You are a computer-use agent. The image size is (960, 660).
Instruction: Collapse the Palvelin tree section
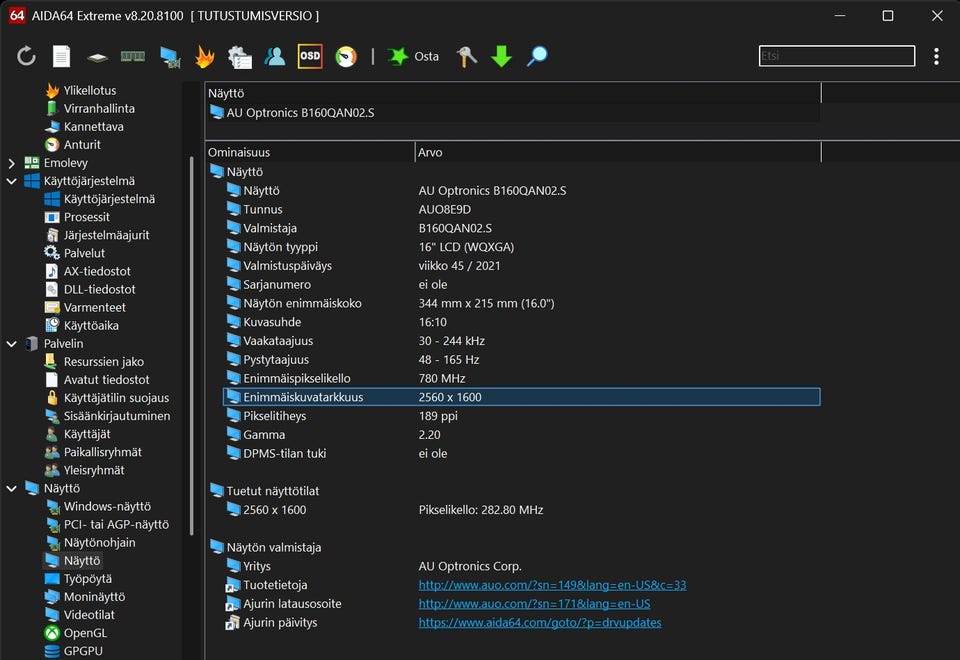(12, 344)
